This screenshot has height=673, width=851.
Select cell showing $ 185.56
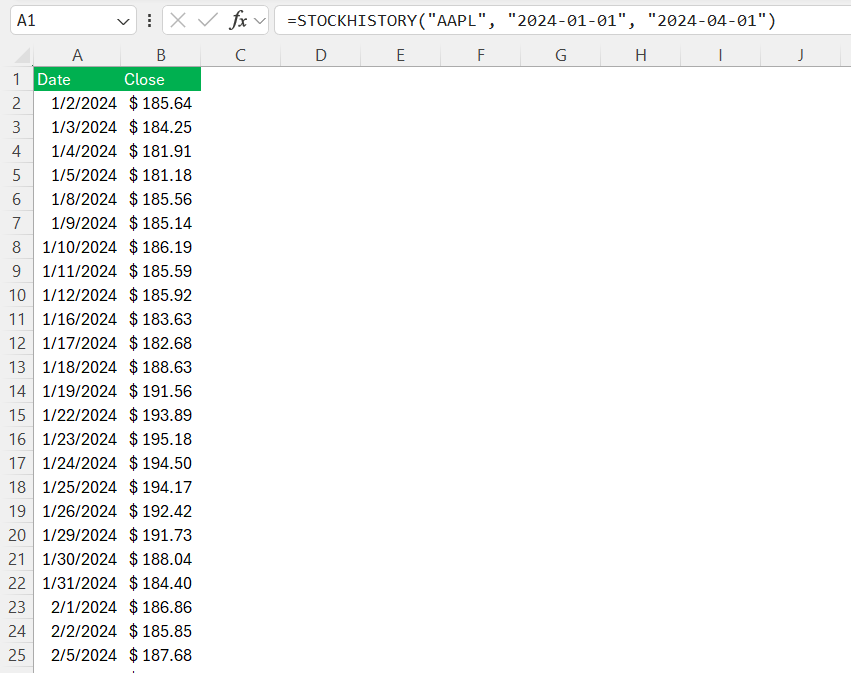point(161,199)
